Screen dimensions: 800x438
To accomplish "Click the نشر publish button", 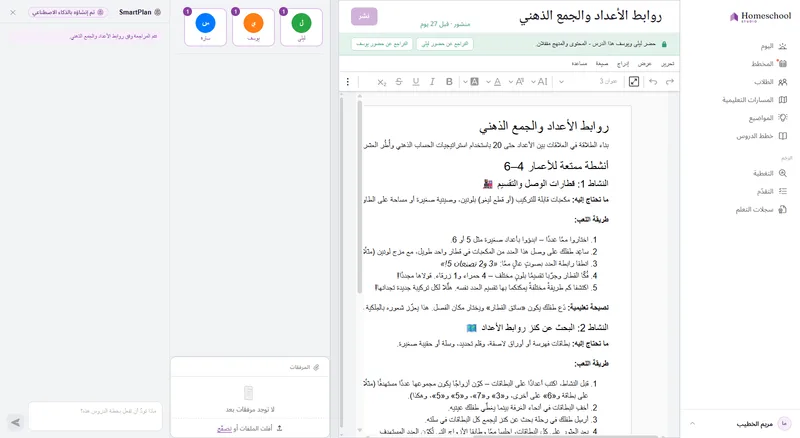I will (364, 16).
